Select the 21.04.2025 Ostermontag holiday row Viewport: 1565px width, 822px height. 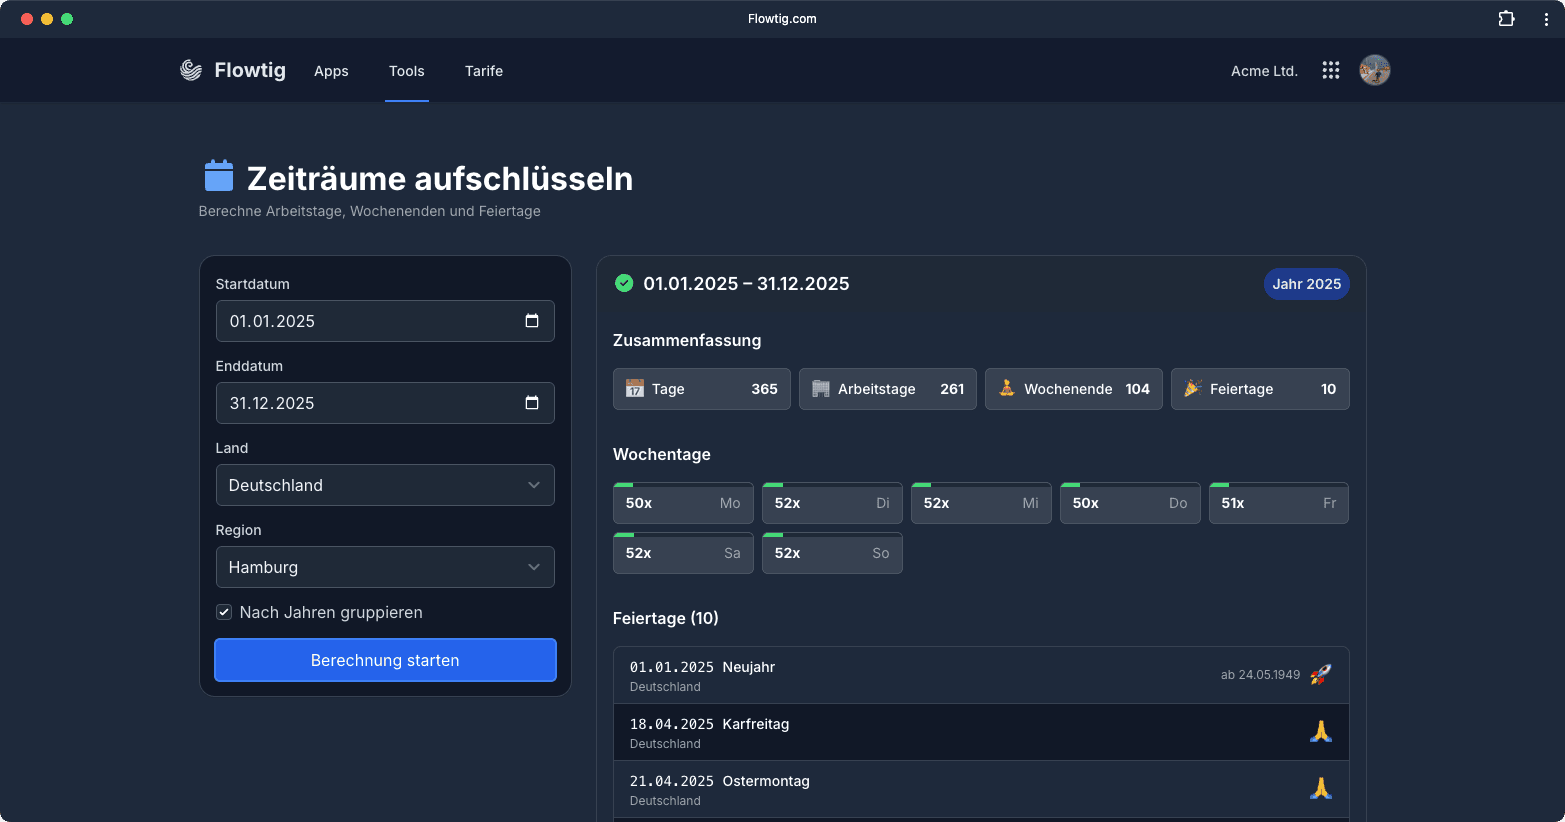981,789
